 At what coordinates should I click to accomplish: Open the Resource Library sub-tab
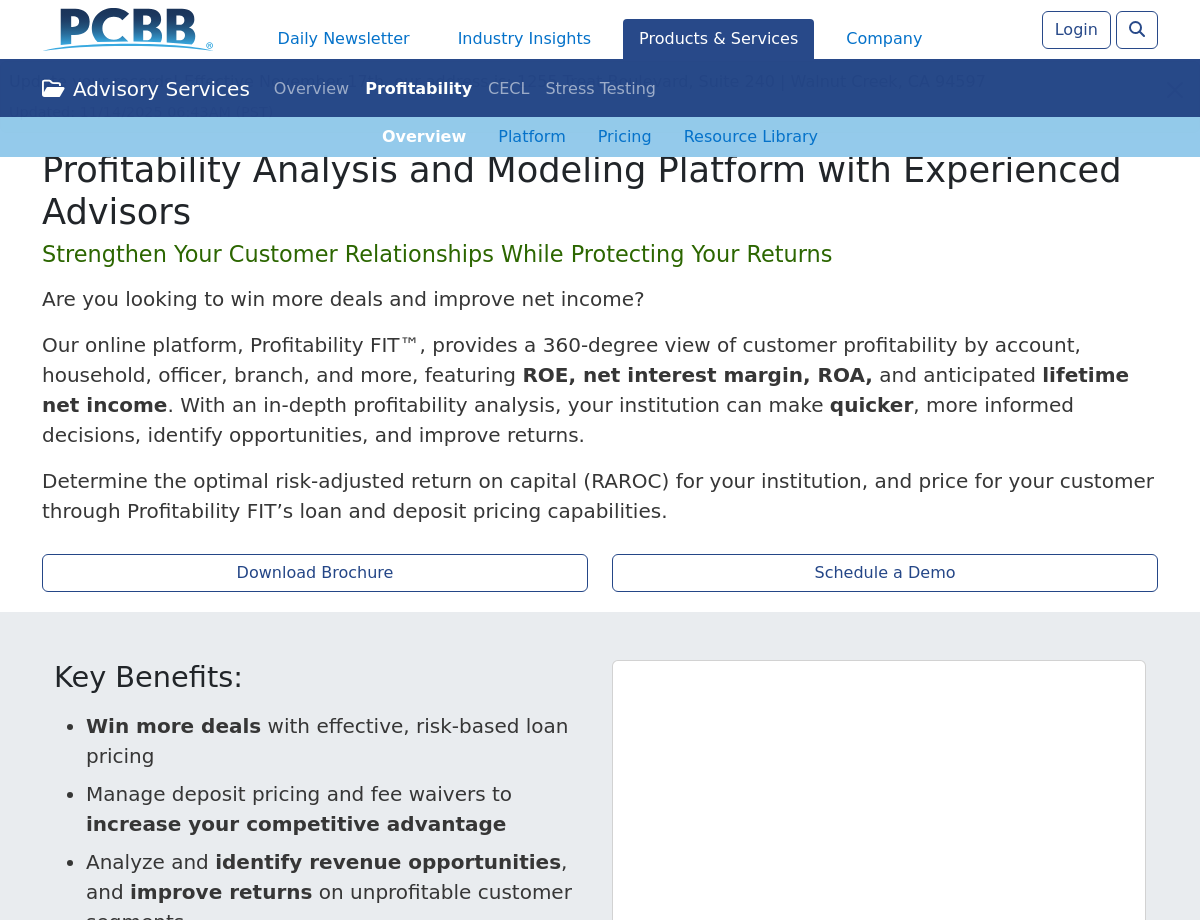[750, 137]
